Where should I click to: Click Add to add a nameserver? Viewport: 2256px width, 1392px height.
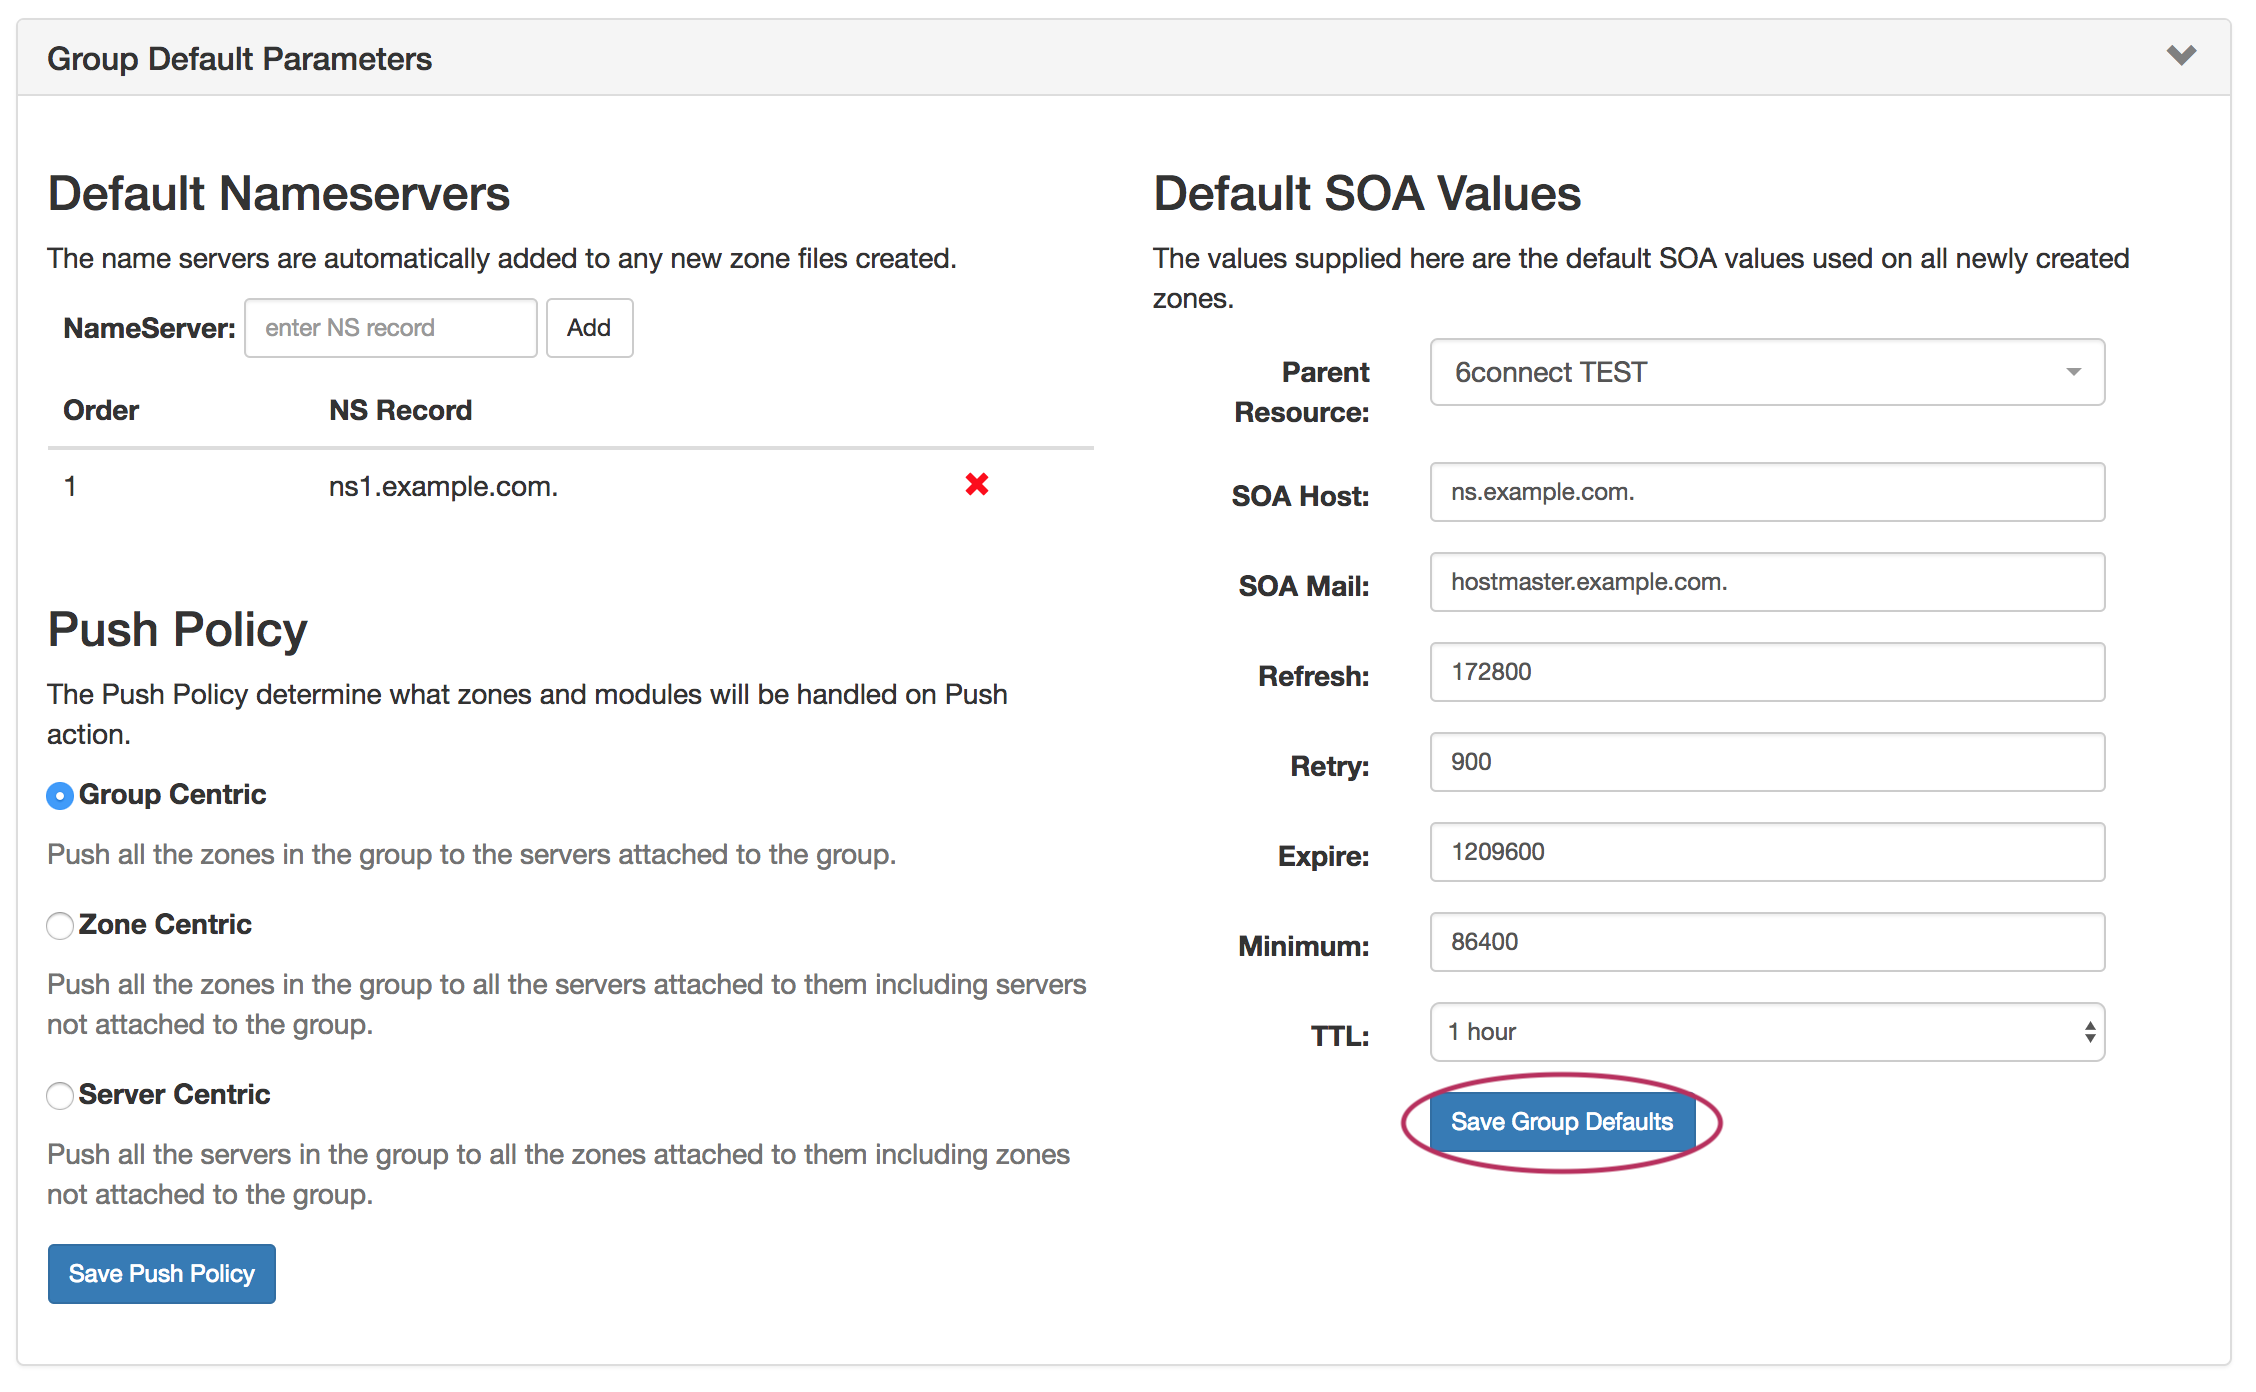pyautogui.click(x=588, y=328)
